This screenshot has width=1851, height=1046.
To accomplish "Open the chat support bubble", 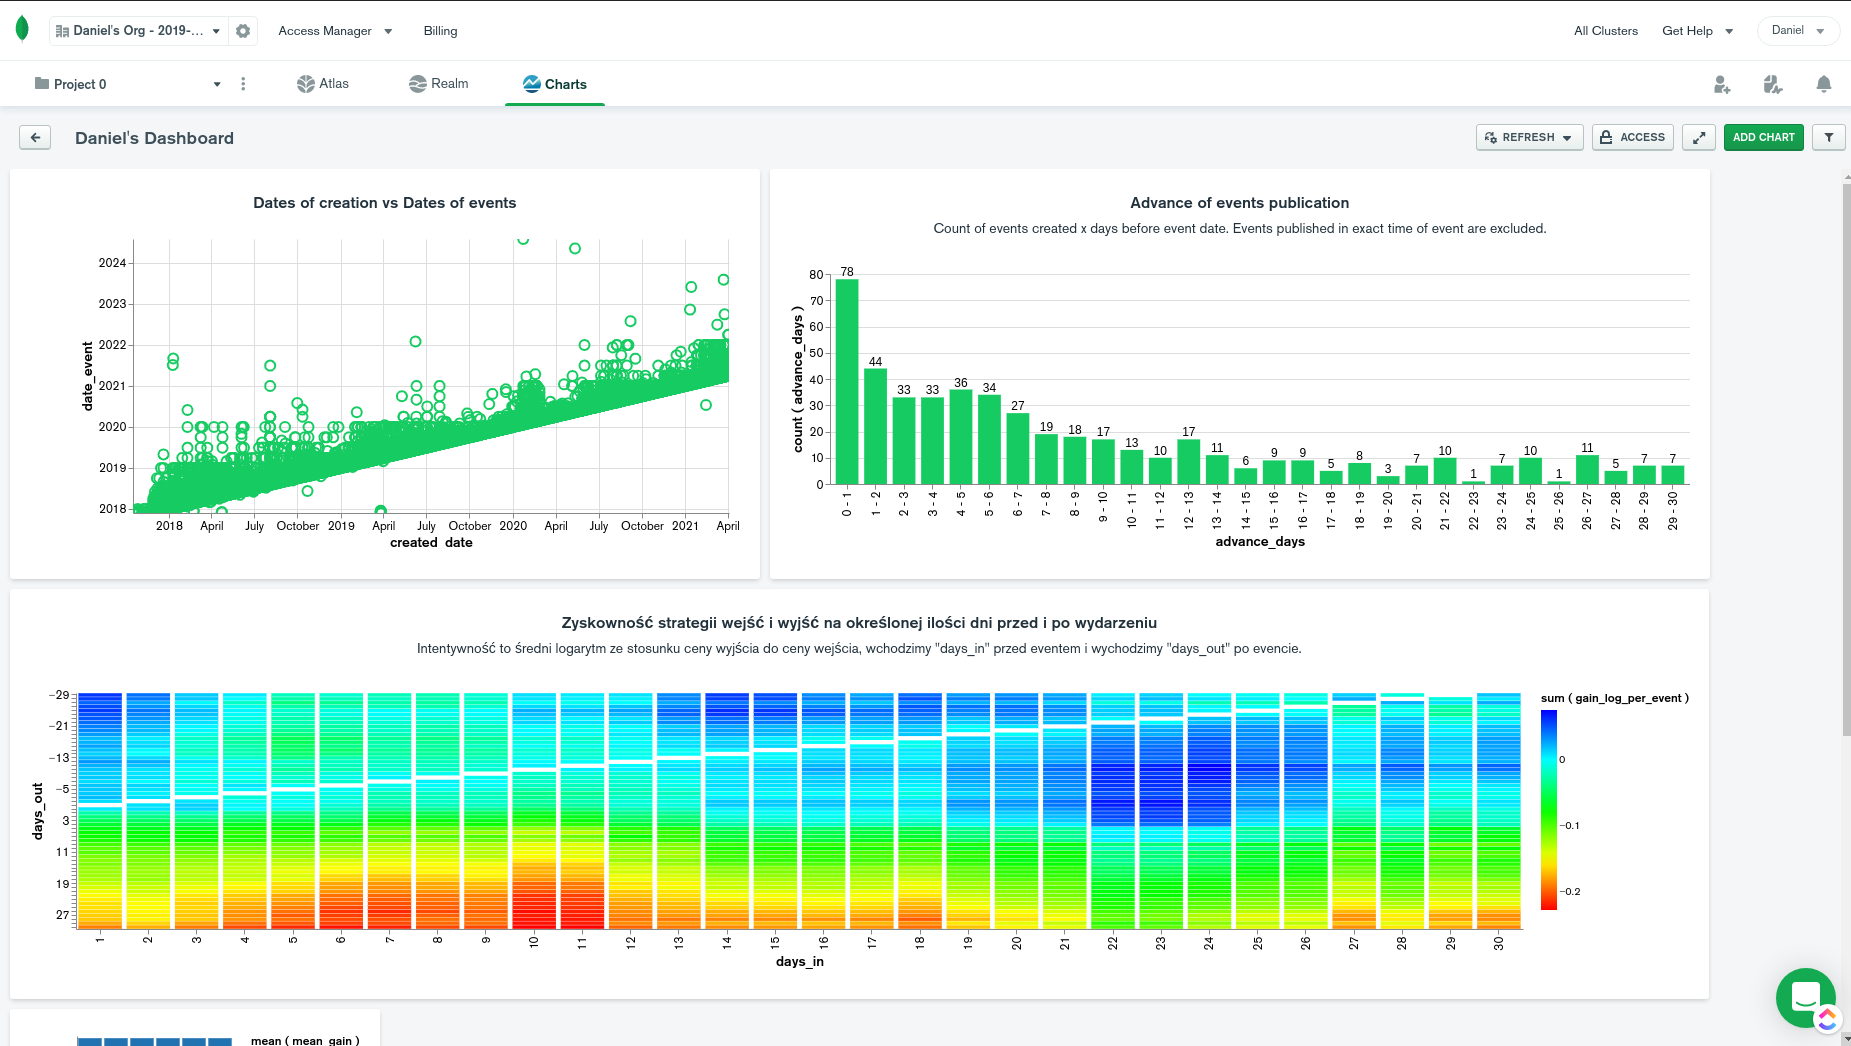I will point(1805,997).
